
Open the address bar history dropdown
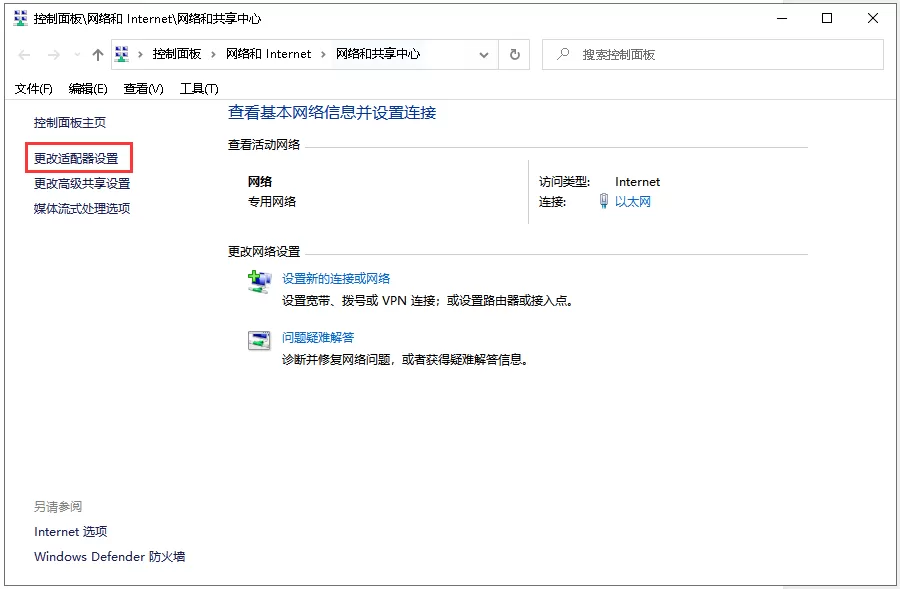coord(484,54)
